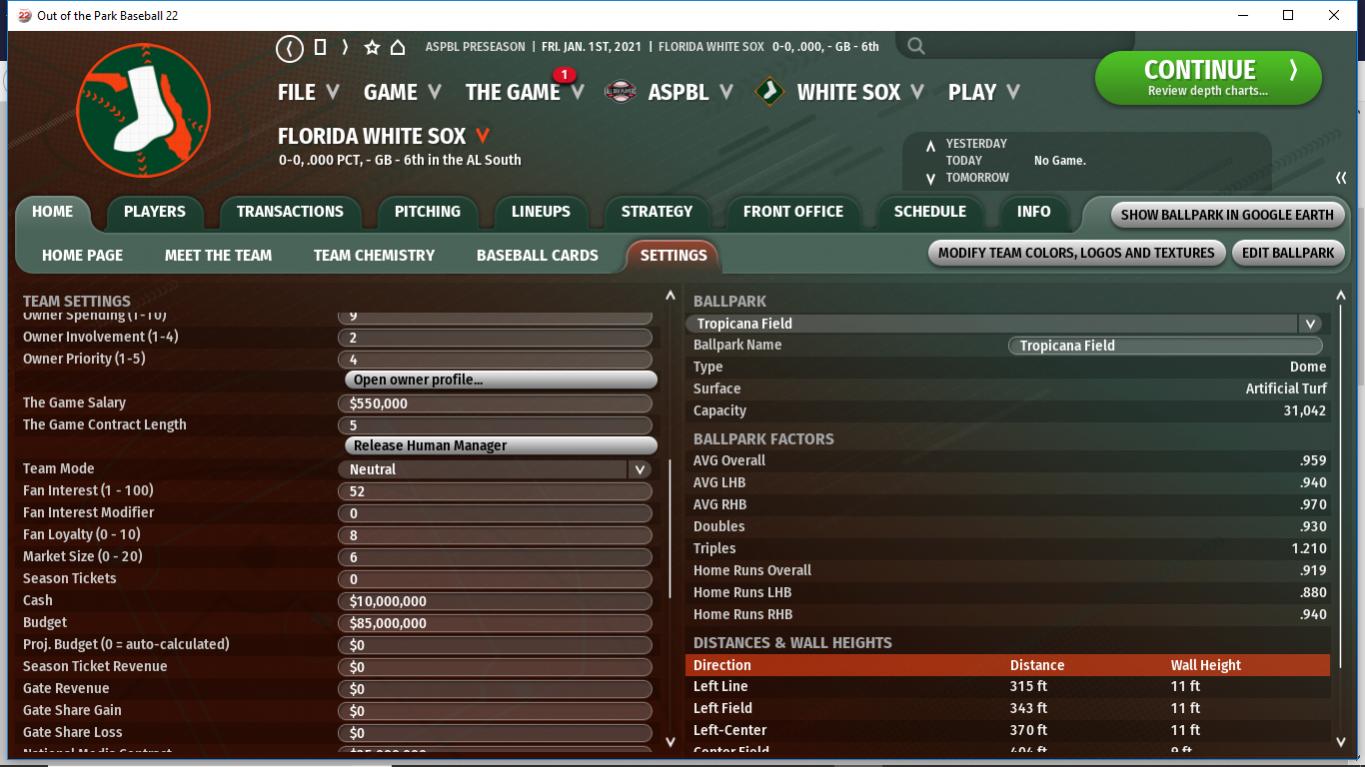Click the forward navigation arrow icon
This screenshot has width=1365, height=767.
[x=345, y=47]
